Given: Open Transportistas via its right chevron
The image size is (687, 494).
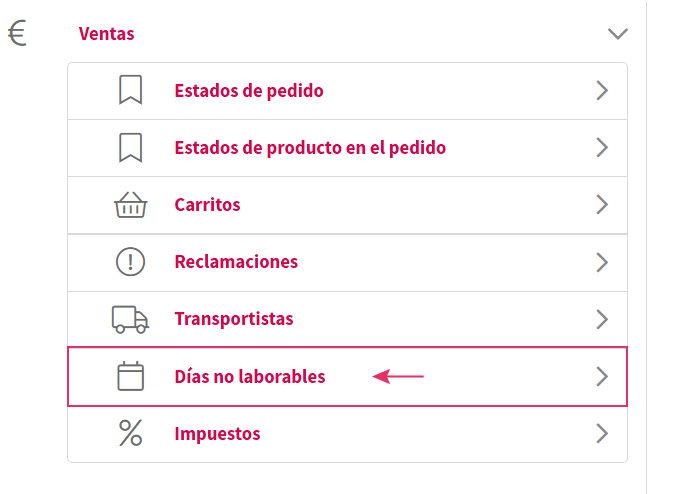Looking at the screenshot, I should pyautogui.click(x=602, y=319).
